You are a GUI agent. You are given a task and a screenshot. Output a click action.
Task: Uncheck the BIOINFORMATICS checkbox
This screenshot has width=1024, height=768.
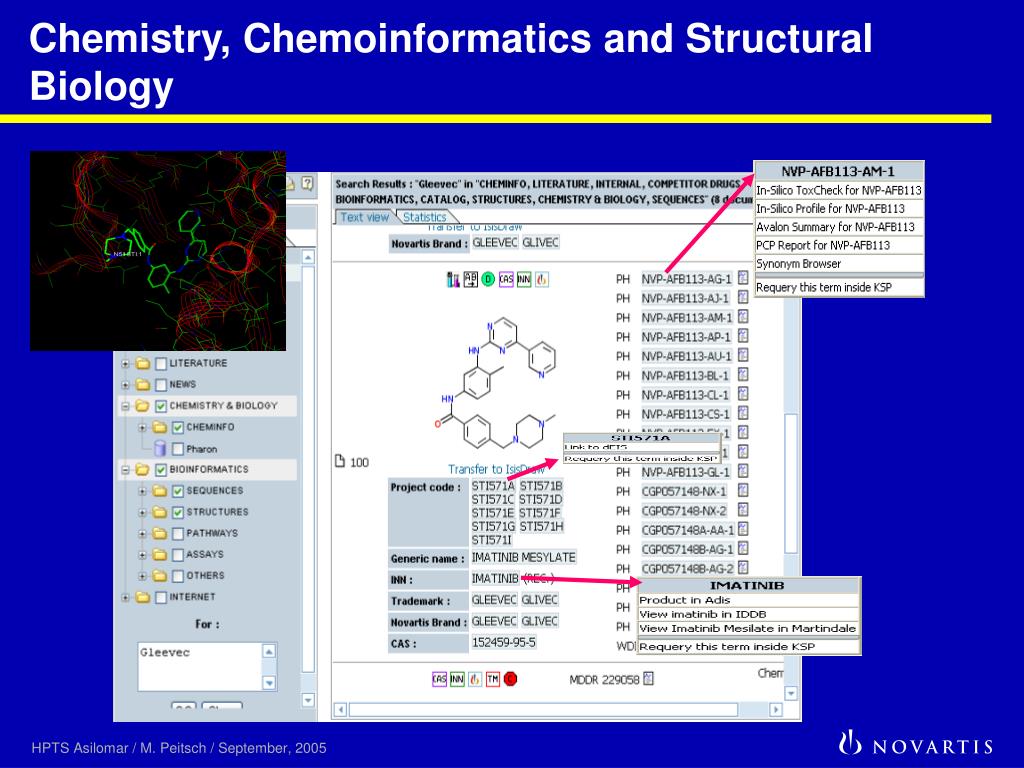[161, 470]
